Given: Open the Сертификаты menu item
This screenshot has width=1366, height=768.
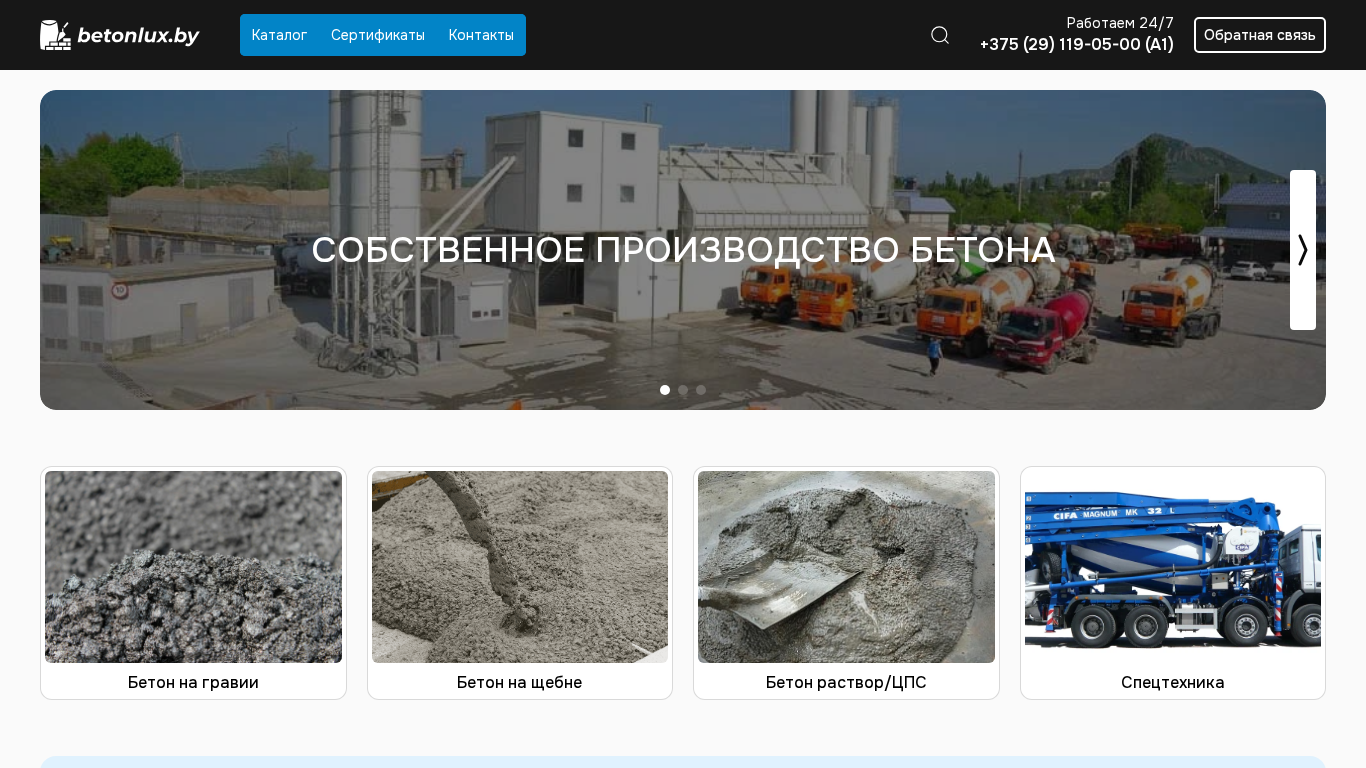Looking at the screenshot, I should click(x=378, y=35).
